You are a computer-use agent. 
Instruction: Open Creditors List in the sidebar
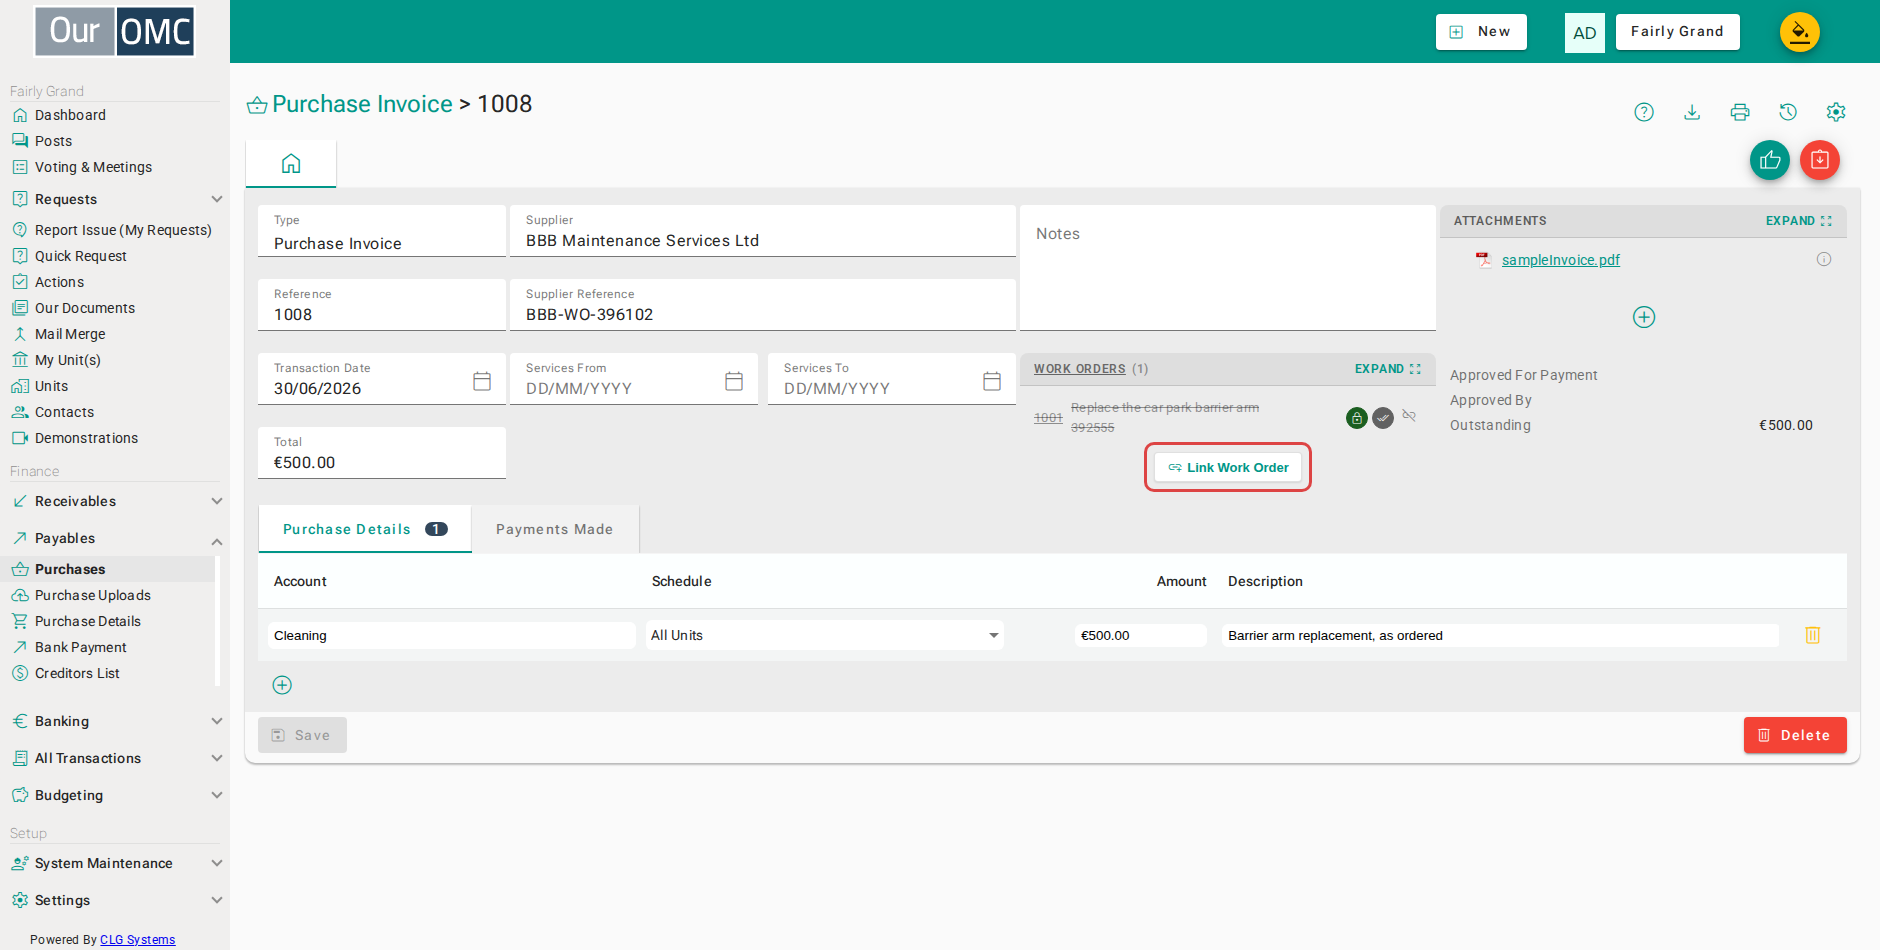[x=77, y=673]
